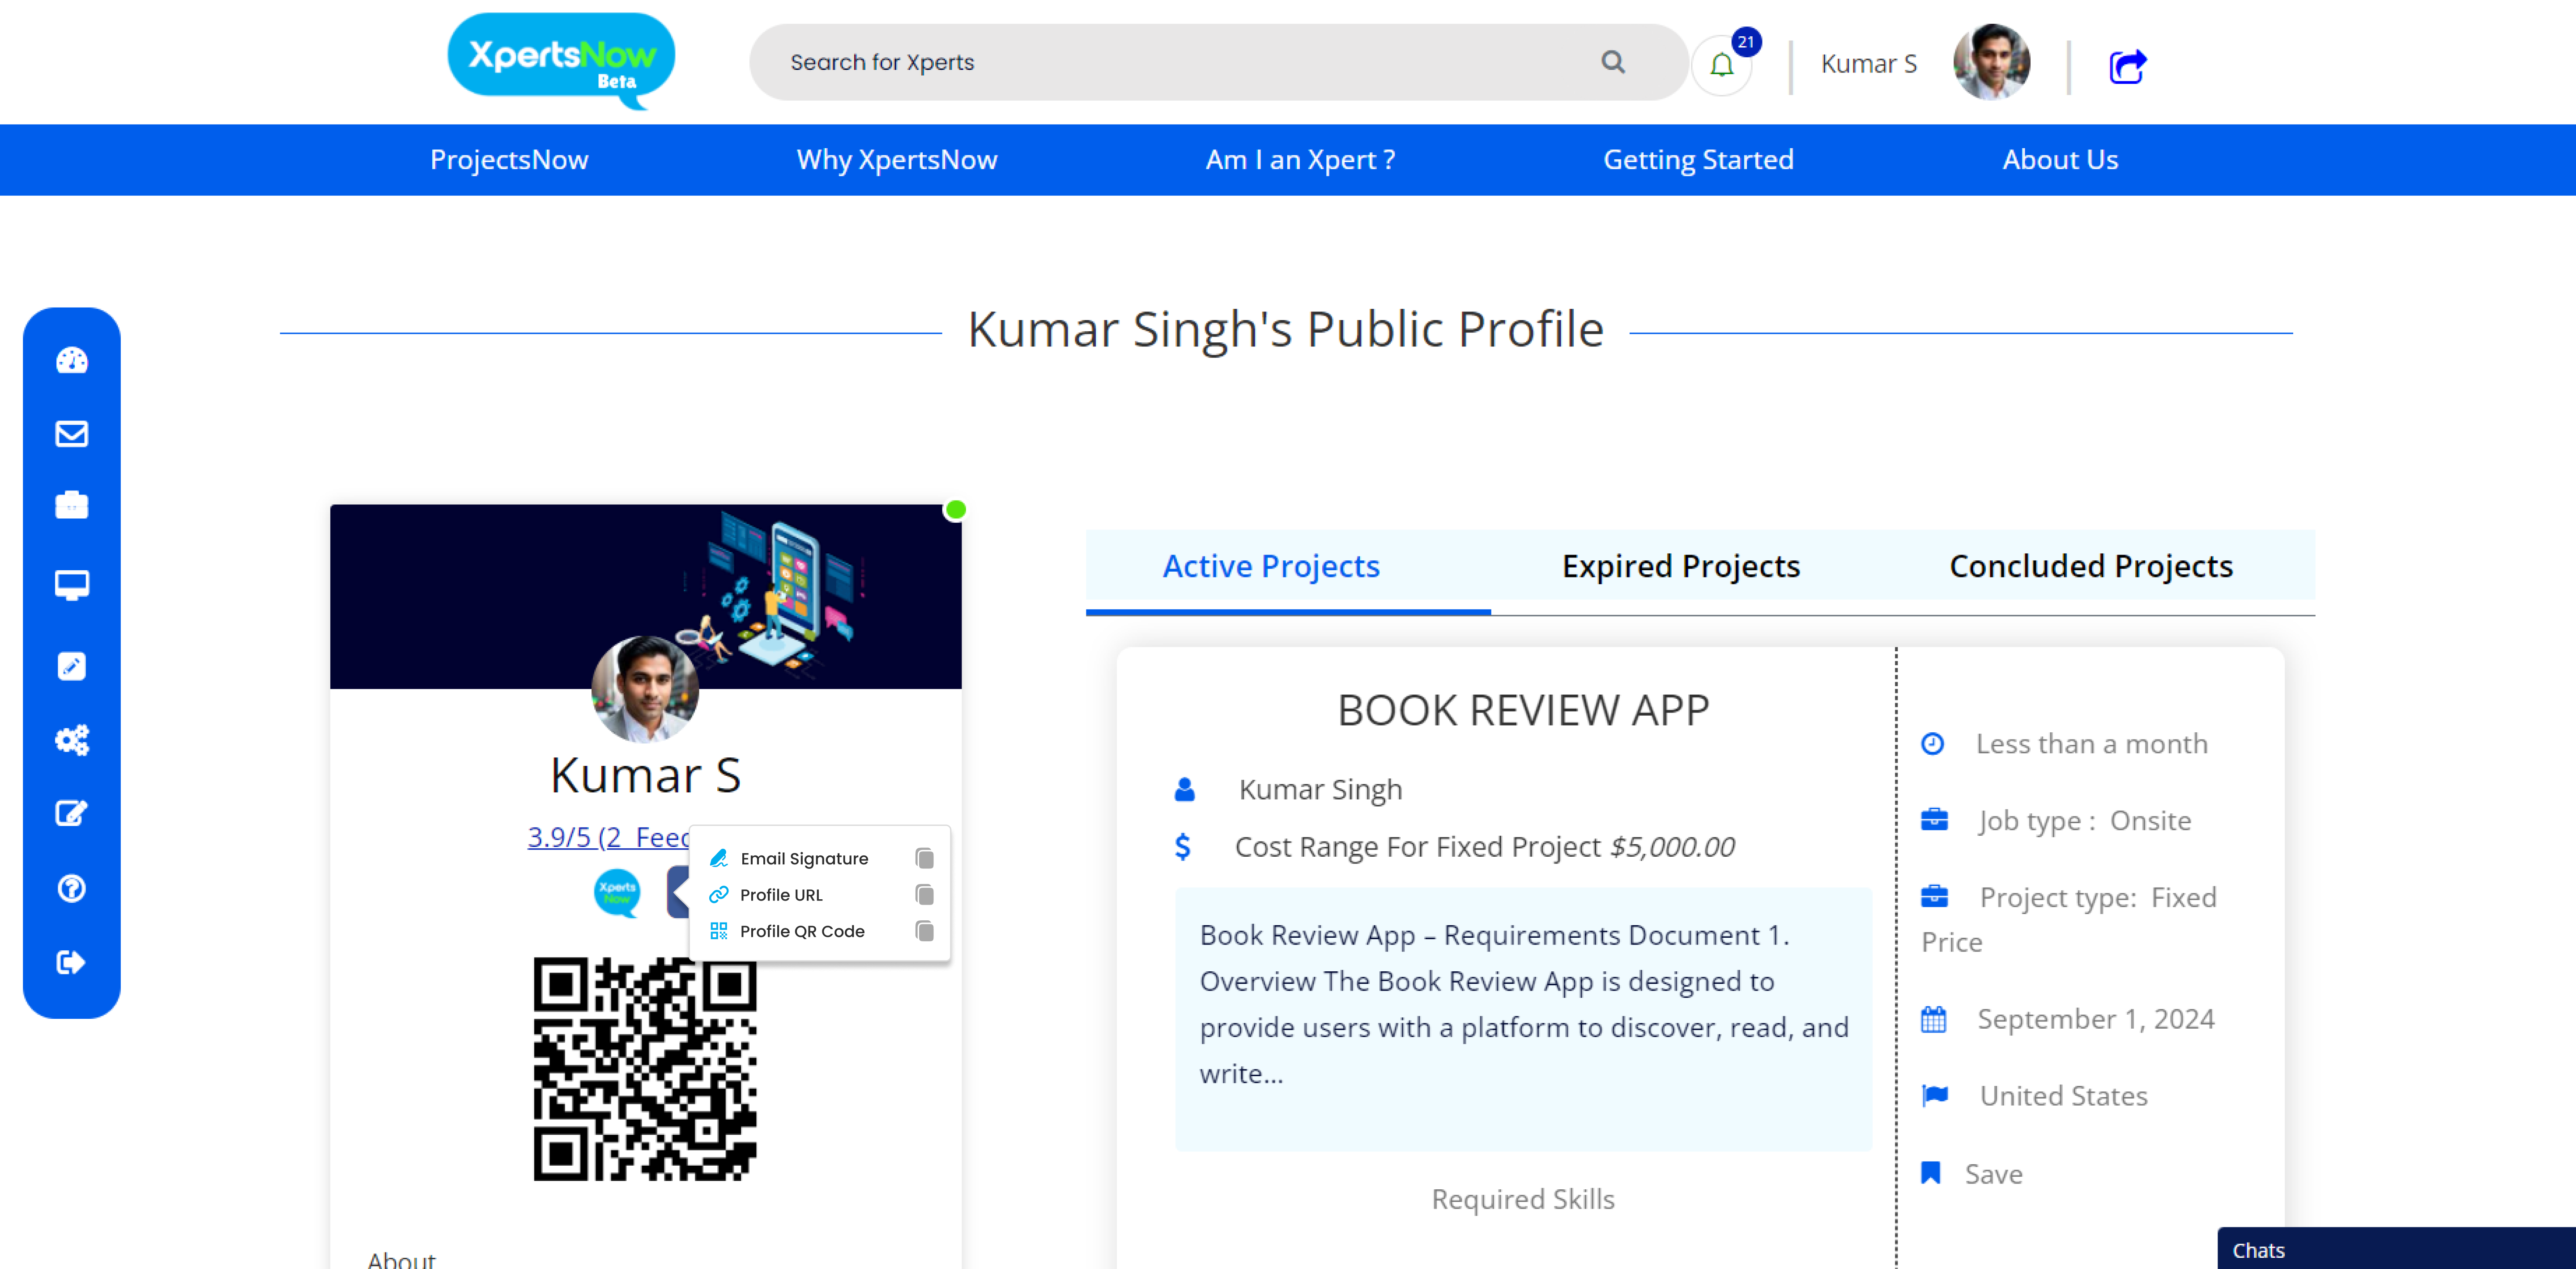Open the settings gears icon in sidebar
Image resolution: width=2576 pixels, height=1269 pixels.
tap(72, 740)
